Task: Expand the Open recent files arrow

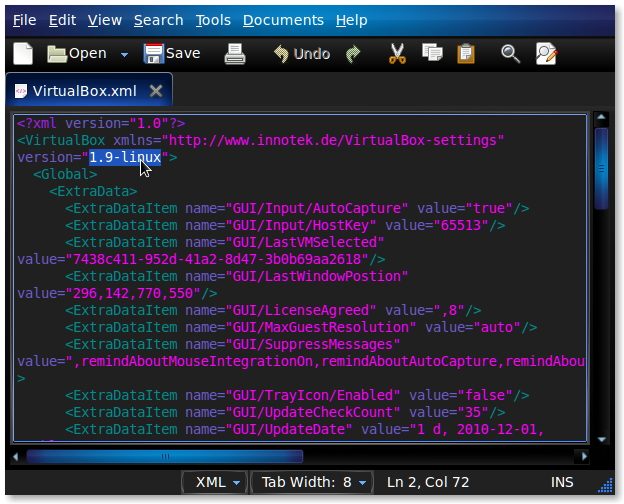Action: coord(124,55)
